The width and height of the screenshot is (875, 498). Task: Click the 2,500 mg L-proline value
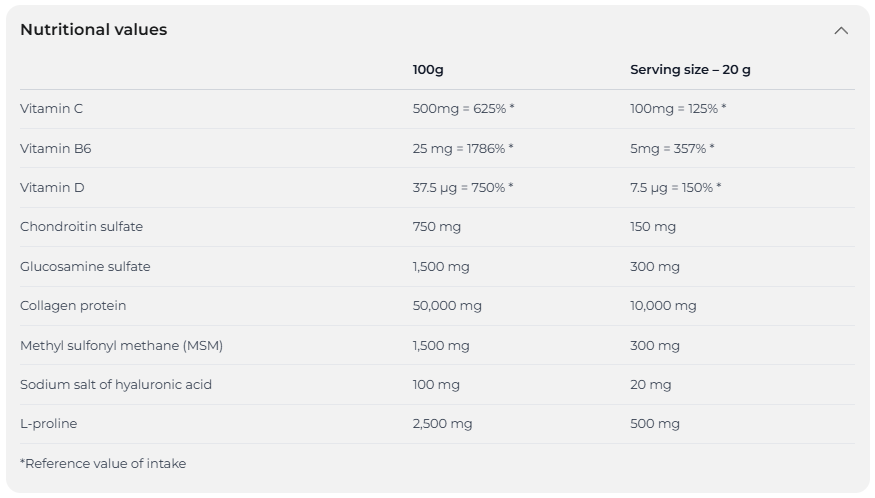442,423
